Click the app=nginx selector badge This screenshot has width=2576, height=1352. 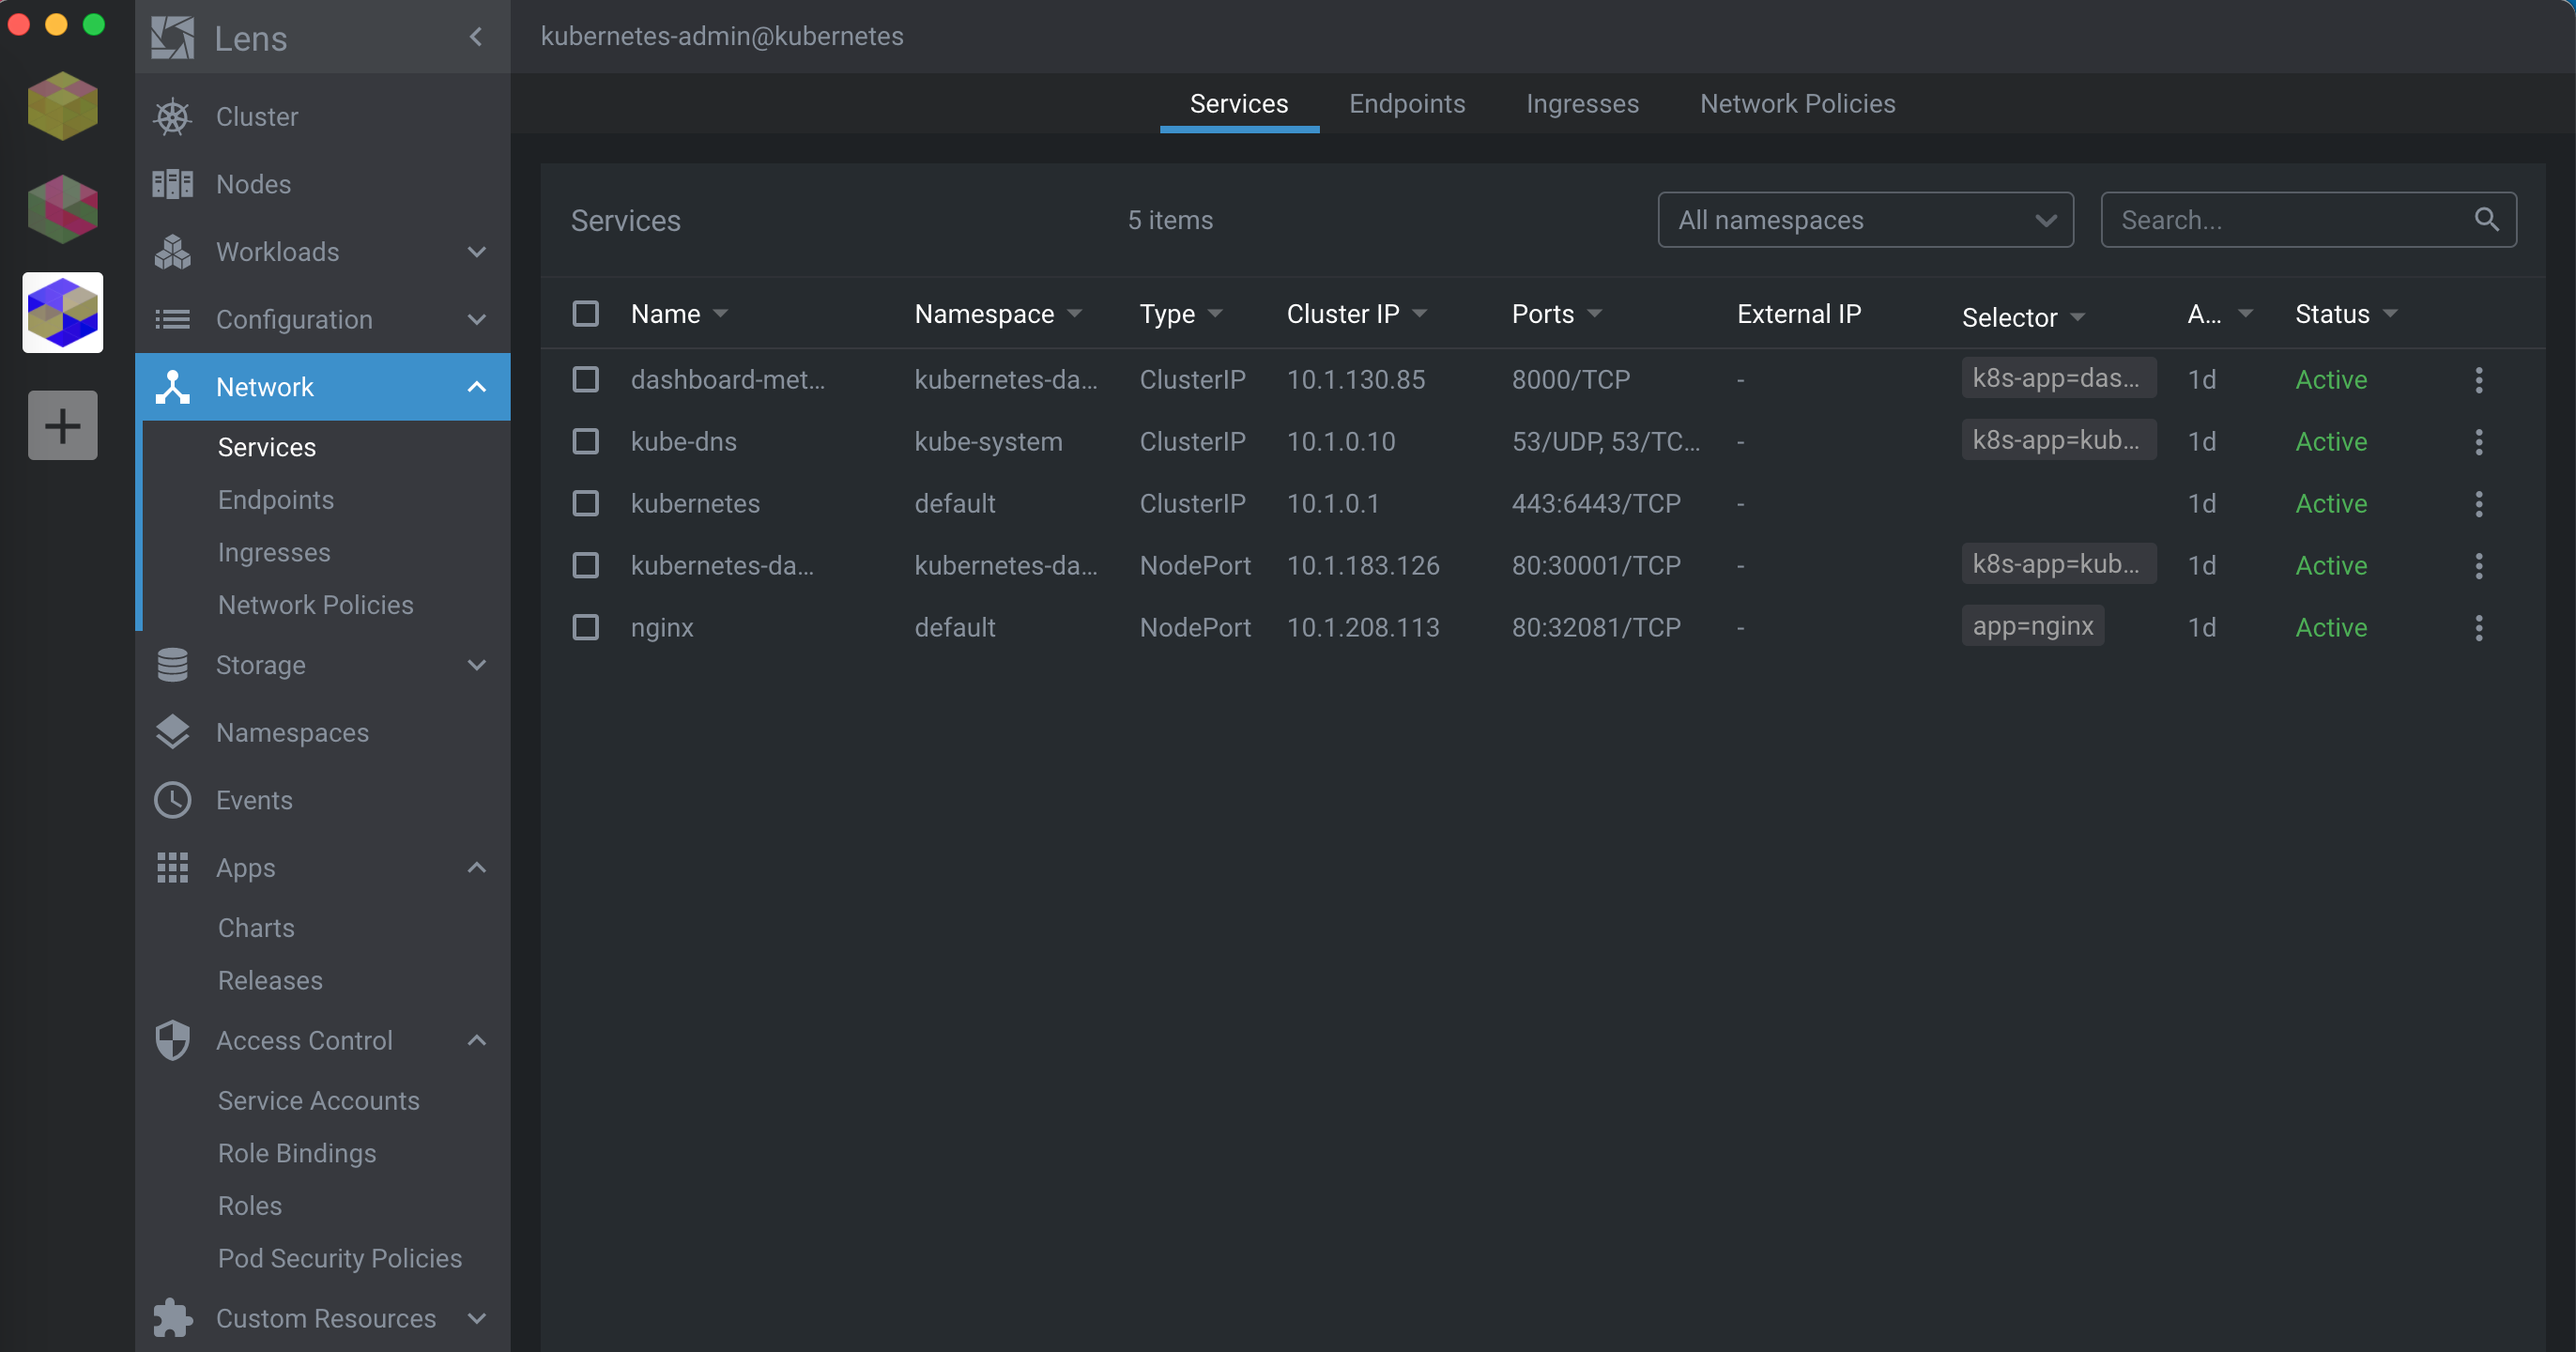[2032, 626]
